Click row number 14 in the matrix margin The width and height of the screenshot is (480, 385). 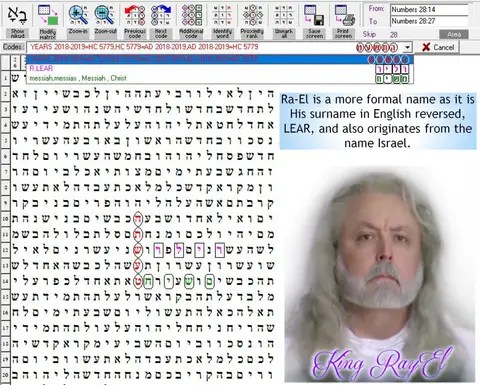point(5,281)
